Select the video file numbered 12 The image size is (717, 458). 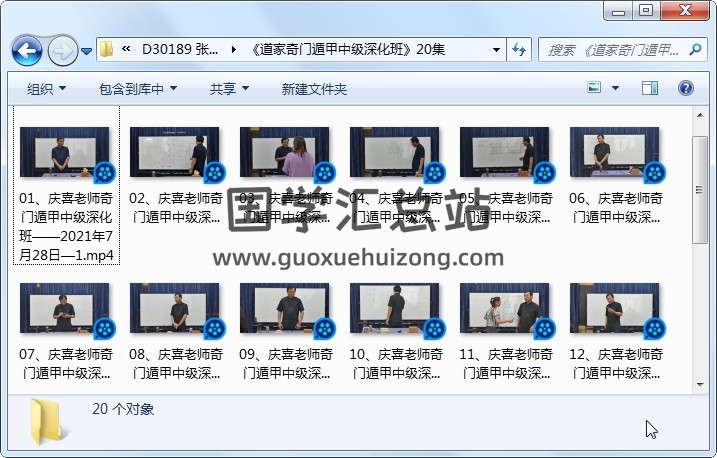tap(616, 330)
